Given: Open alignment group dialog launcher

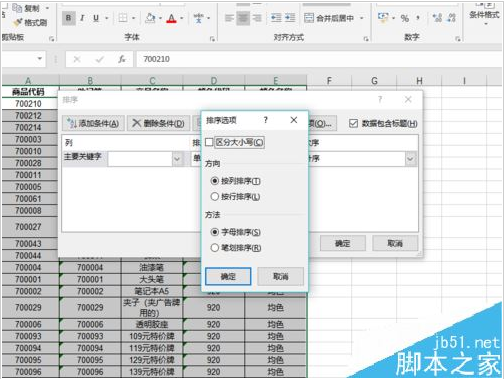Looking at the screenshot, I should tap(366, 39).
